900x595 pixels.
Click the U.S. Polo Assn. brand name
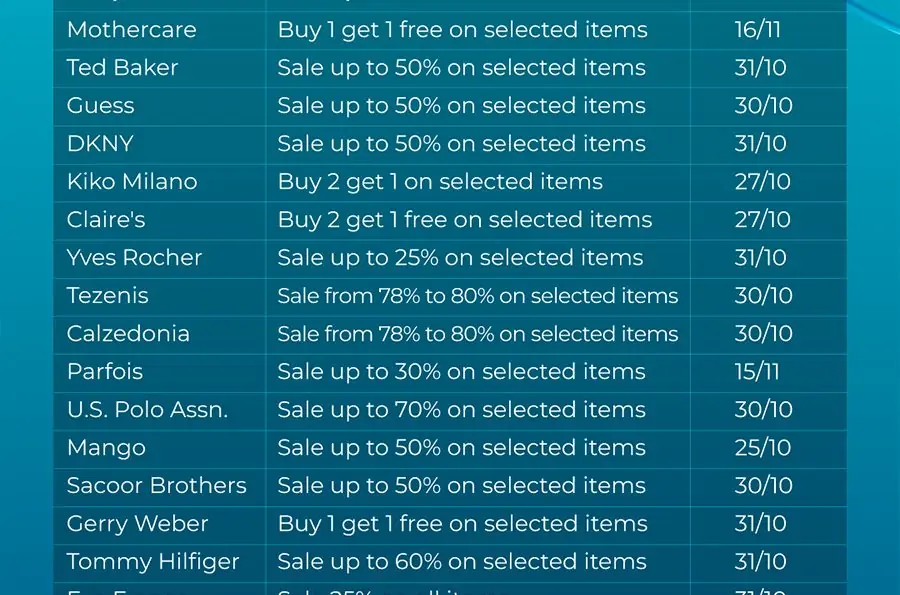coord(148,410)
